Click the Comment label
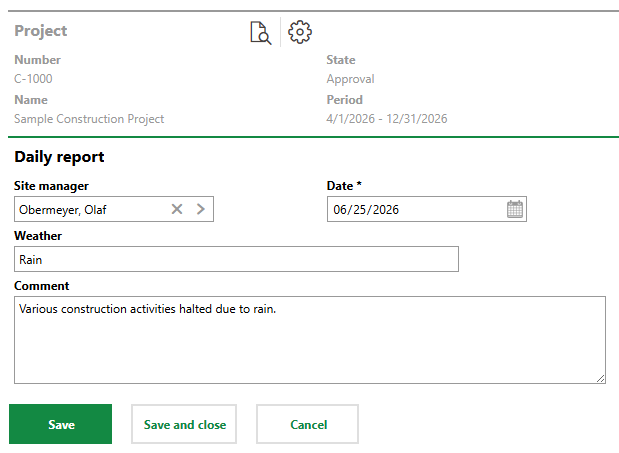Image resolution: width=619 pixels, height=453 pixels. tap(41, 286)
